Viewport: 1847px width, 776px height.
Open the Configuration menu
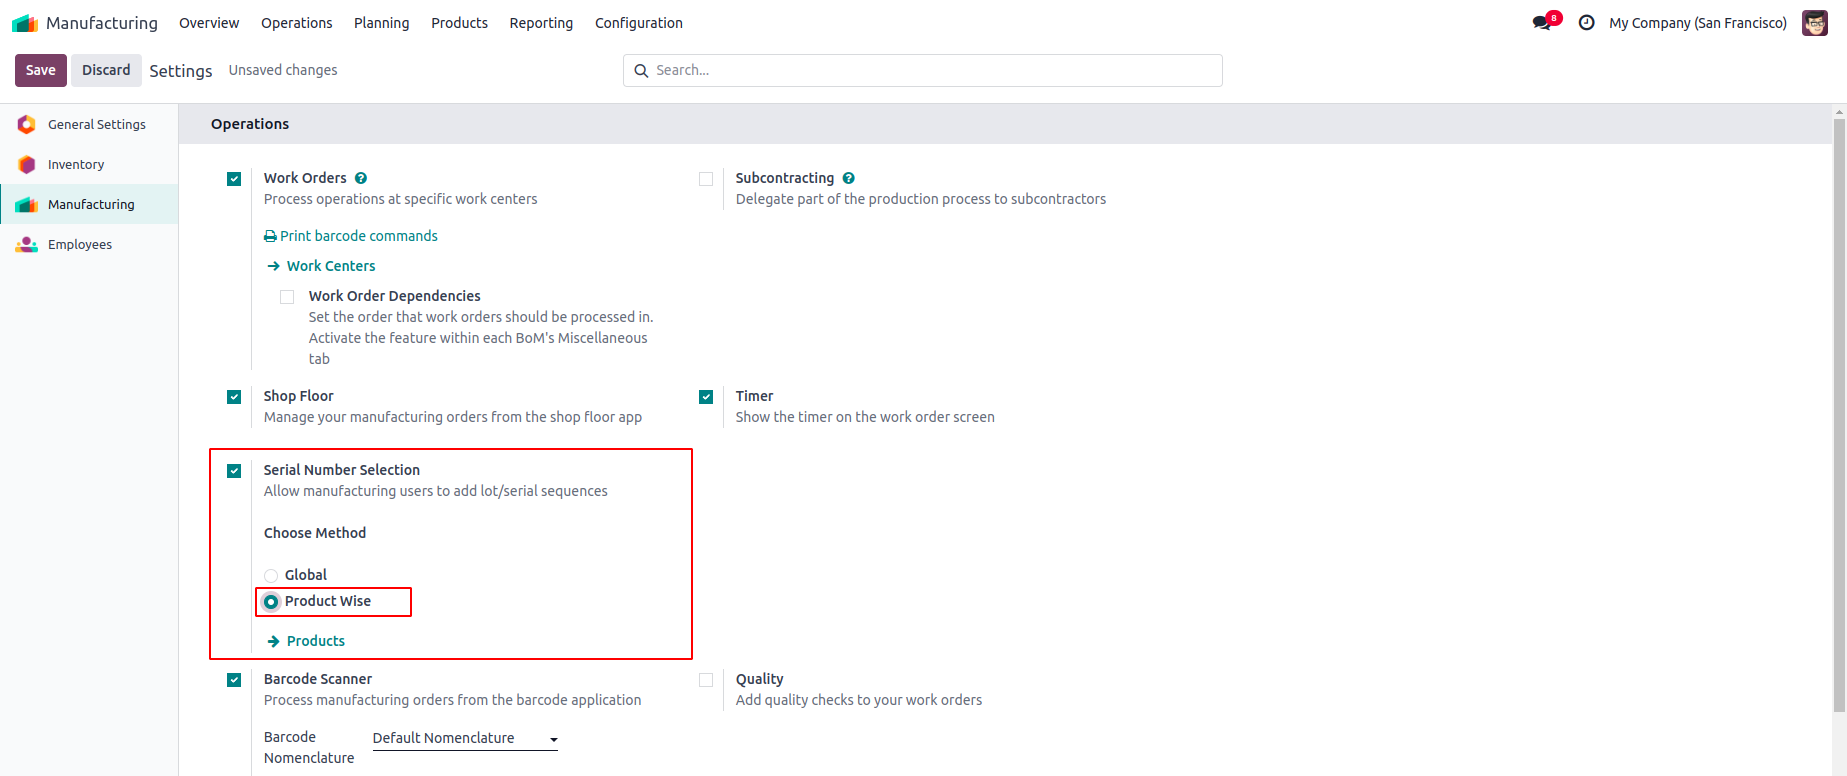(x=638, y=23)
